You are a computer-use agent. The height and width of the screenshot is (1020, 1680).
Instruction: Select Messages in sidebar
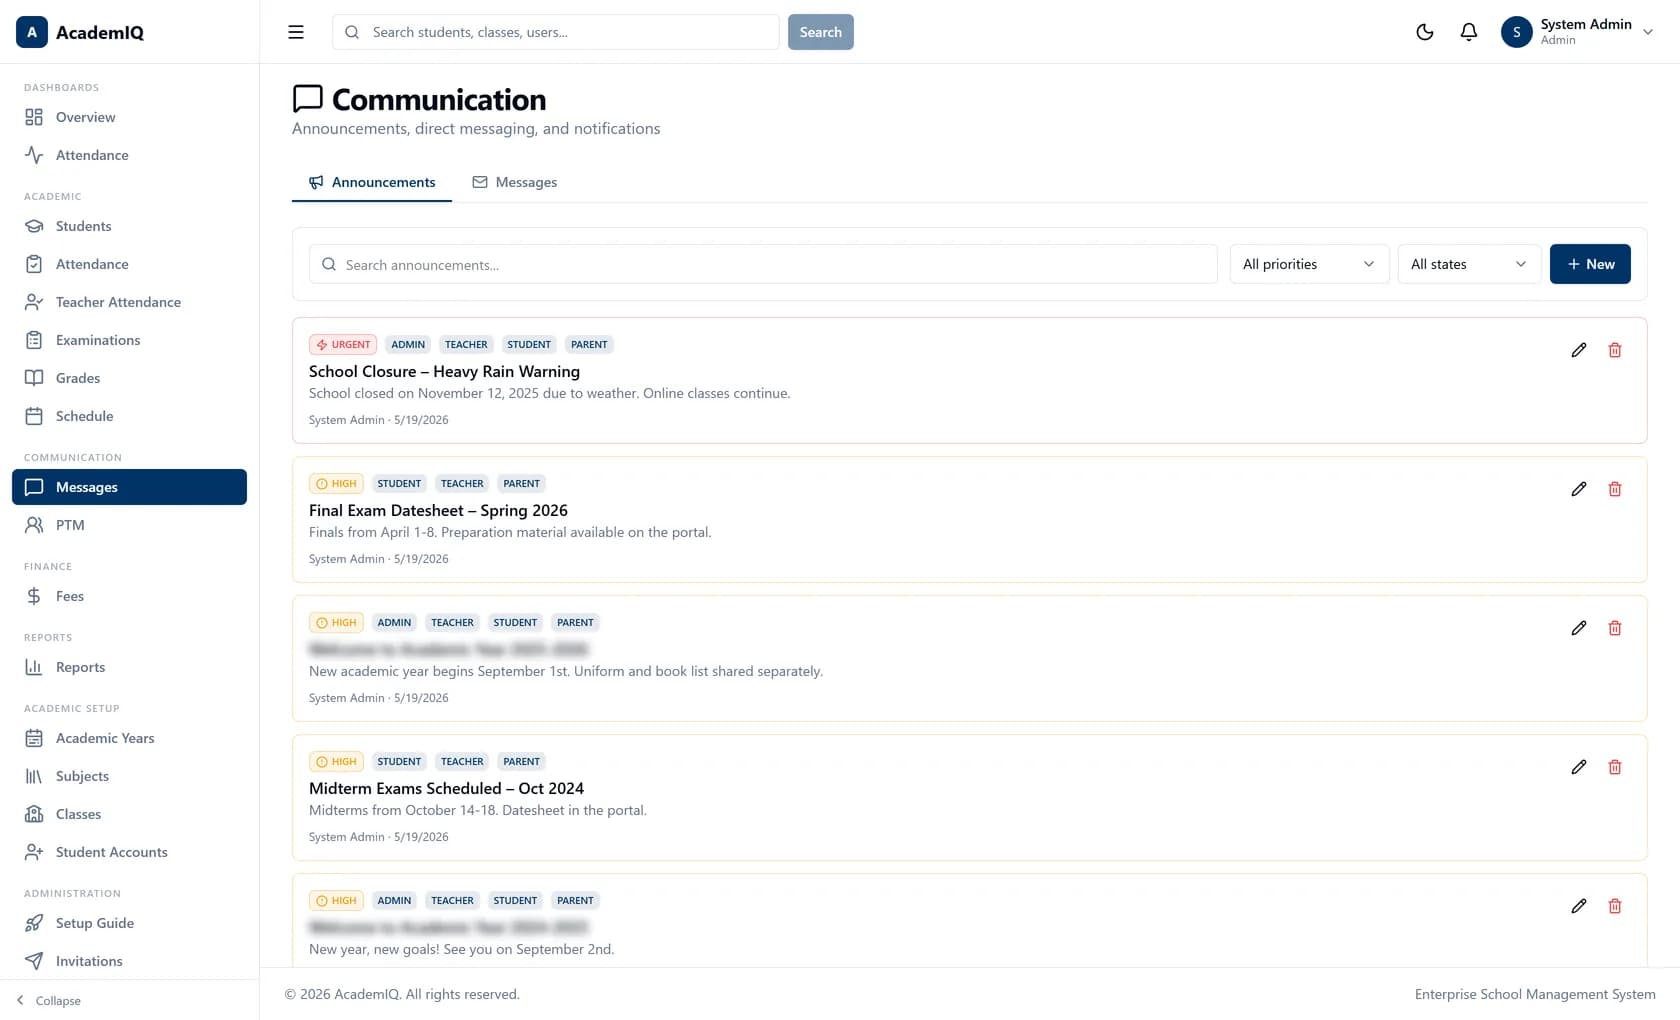coord(129,487)
